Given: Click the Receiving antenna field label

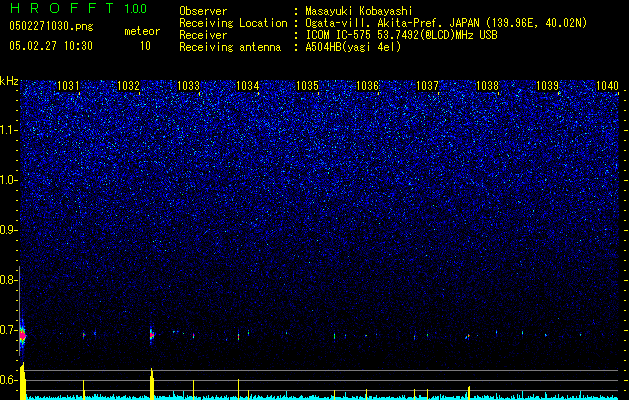Looking at the screenshot, I should tap(230, 47).
